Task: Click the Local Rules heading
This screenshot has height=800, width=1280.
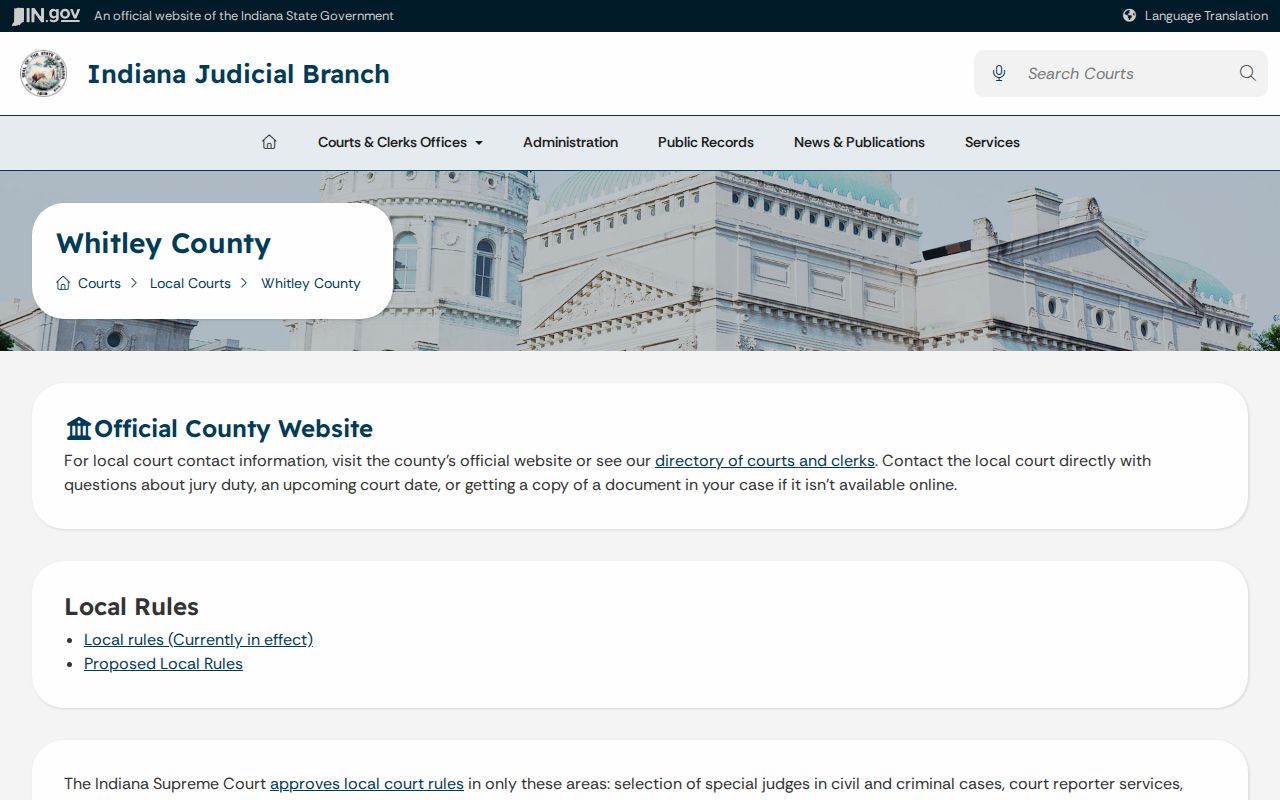Action: [131, 607]
